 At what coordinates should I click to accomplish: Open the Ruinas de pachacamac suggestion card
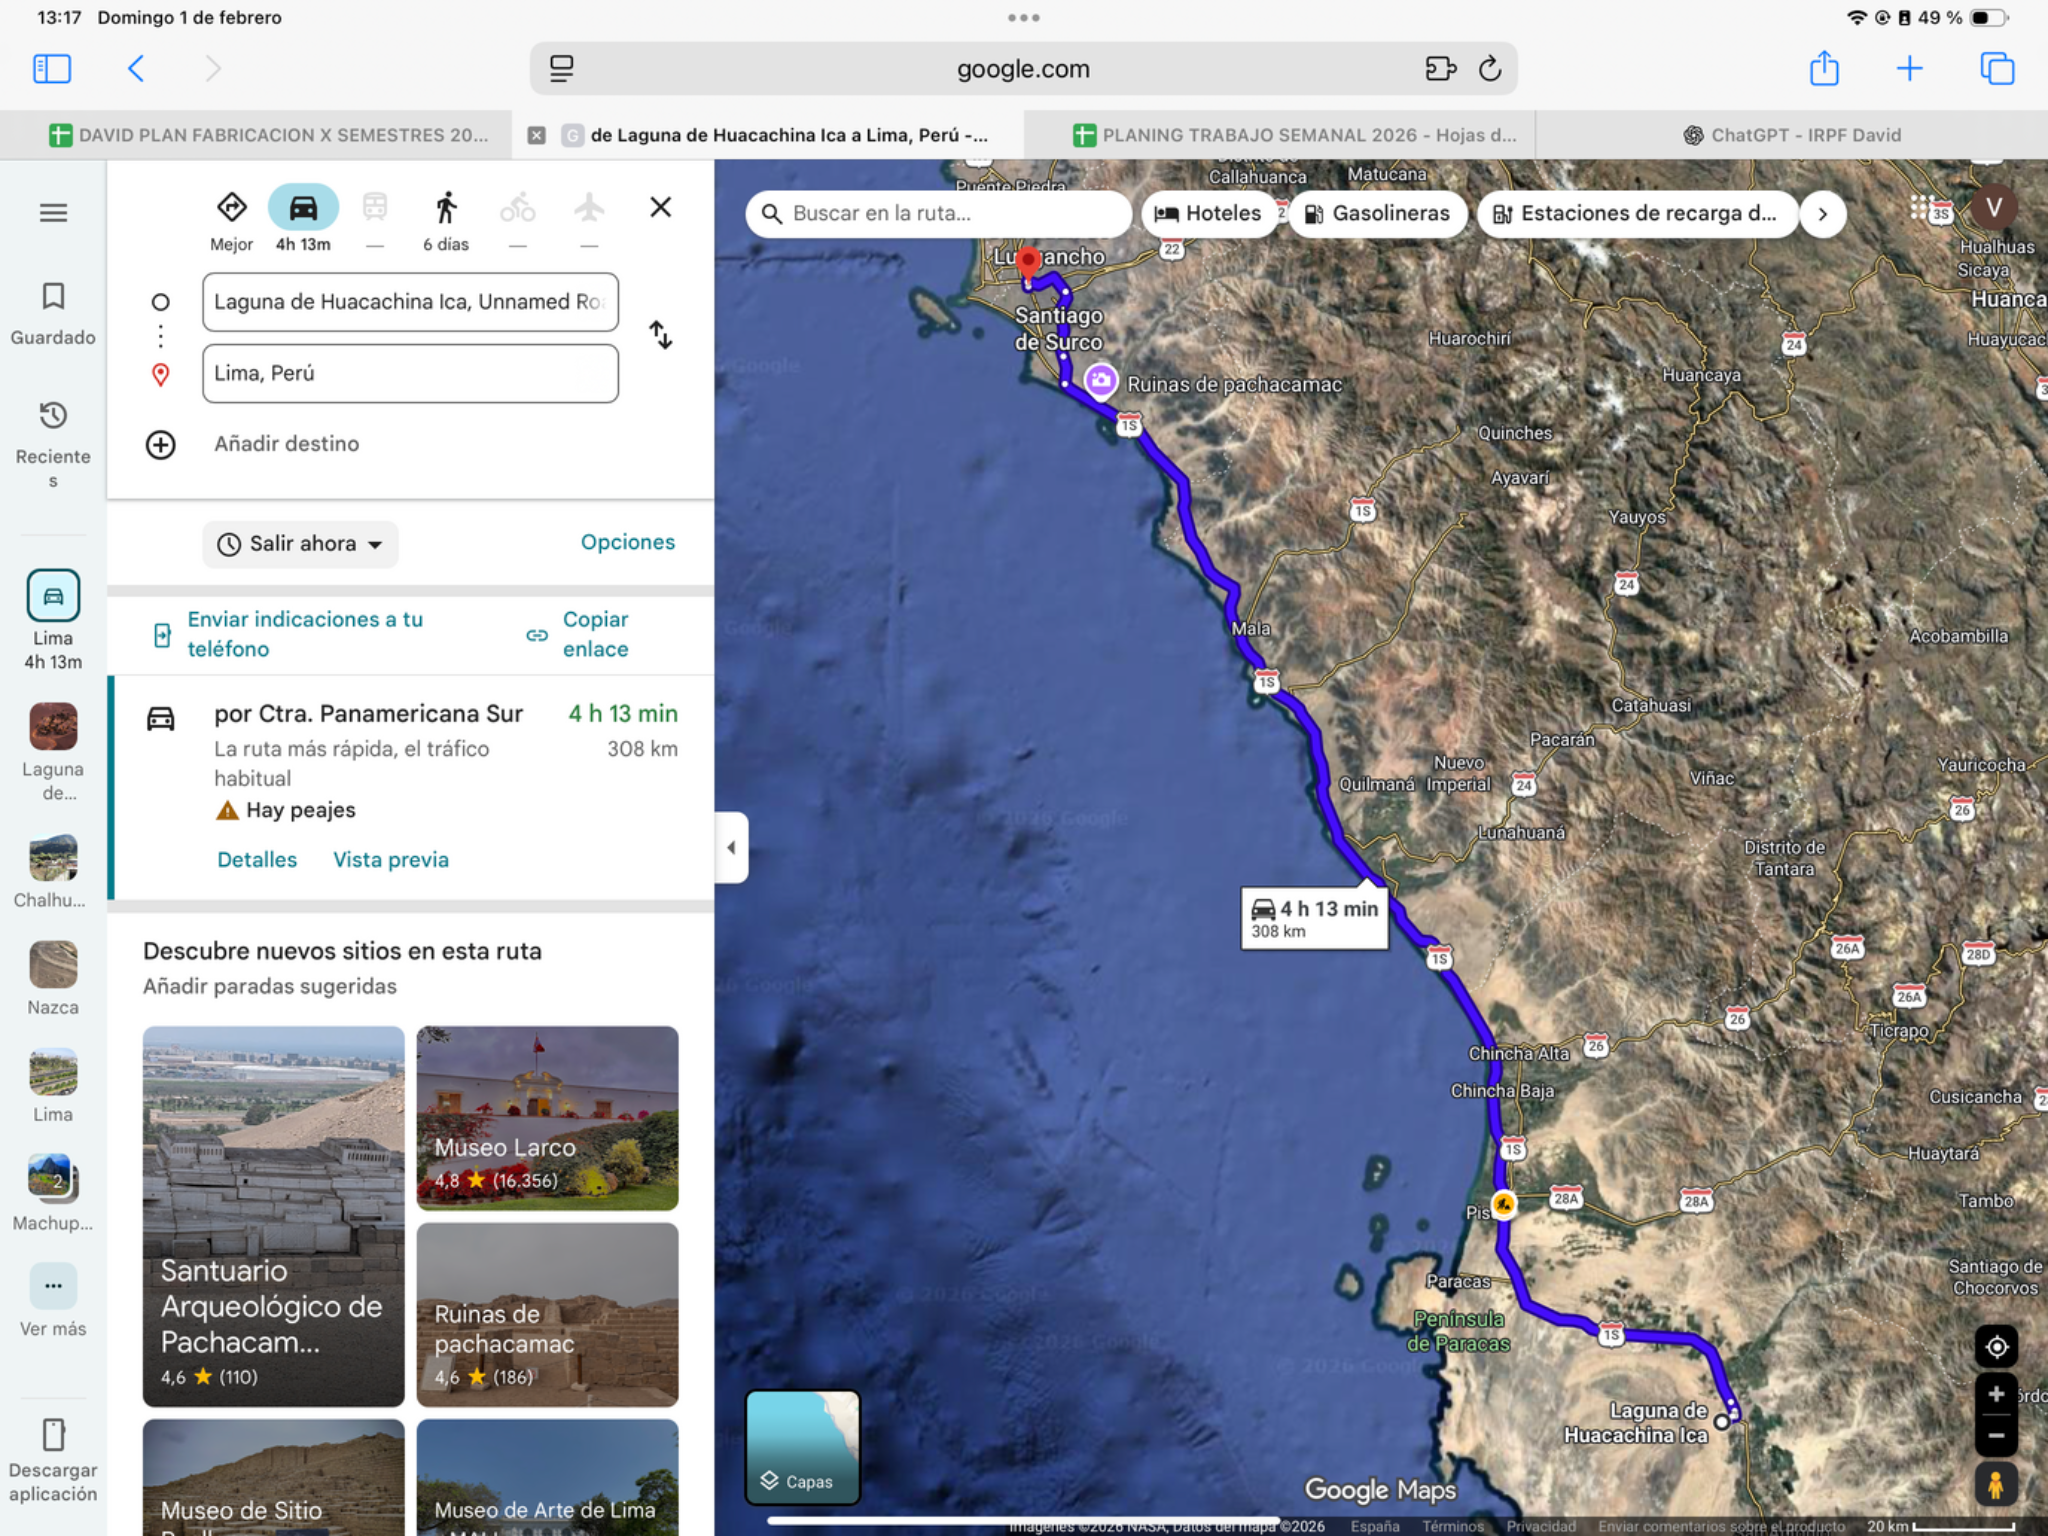pos(547,1314)
